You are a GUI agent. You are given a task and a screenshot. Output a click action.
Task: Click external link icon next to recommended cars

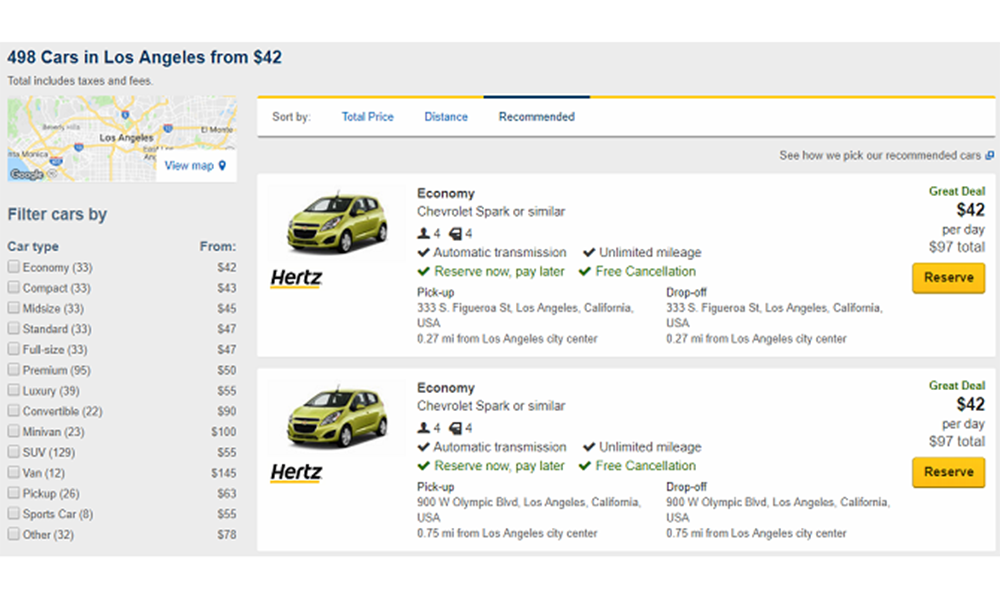[x=989, y=156]
